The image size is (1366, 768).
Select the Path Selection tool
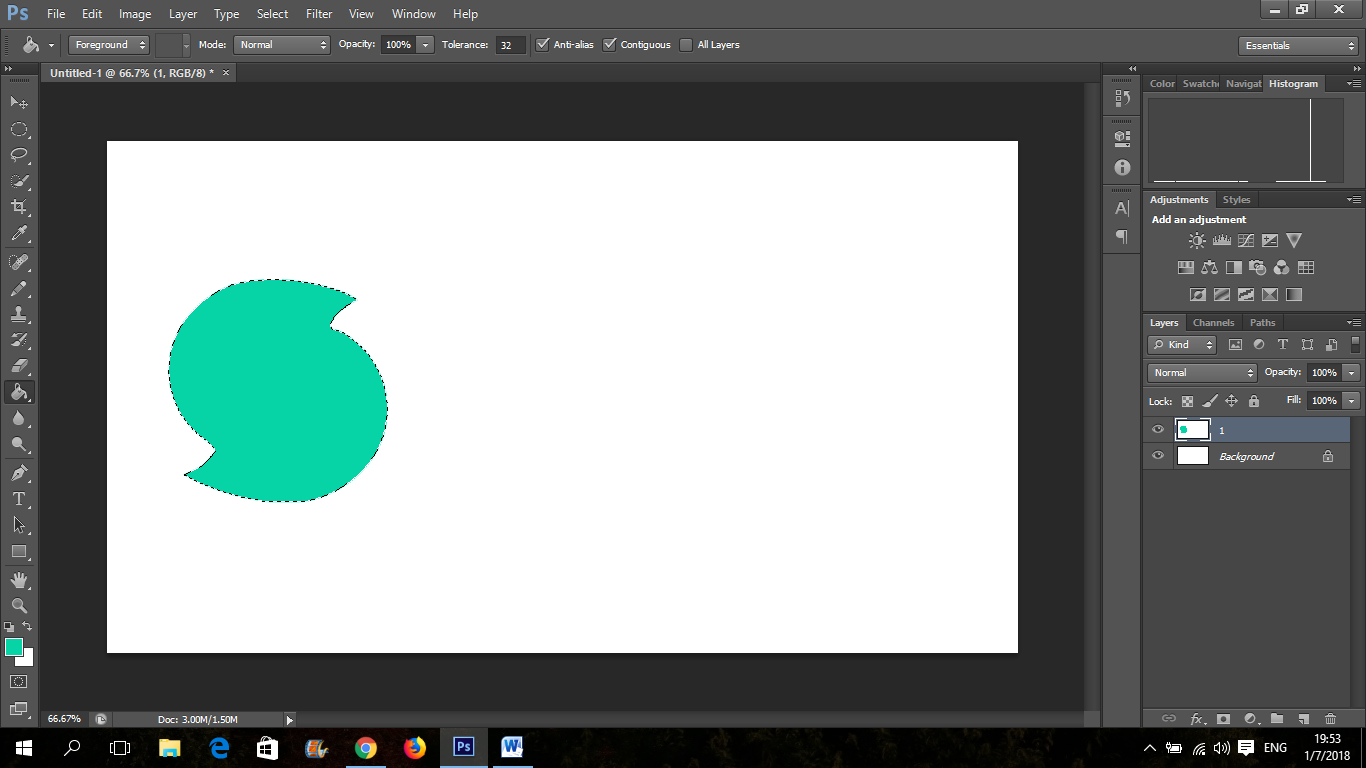pos(19,524)
